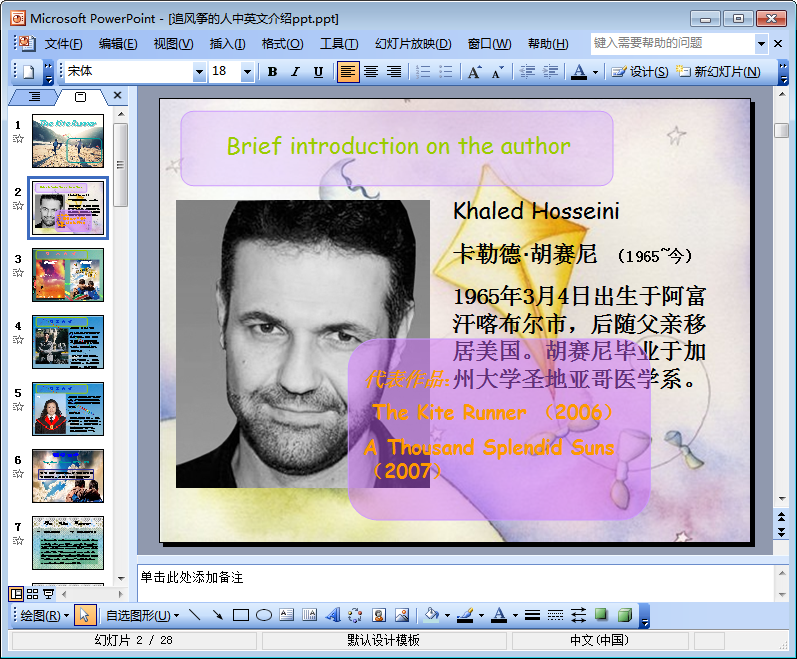This screenshot has height=659, width=797.
Task: Switch to normal view button
Action: 16,593
